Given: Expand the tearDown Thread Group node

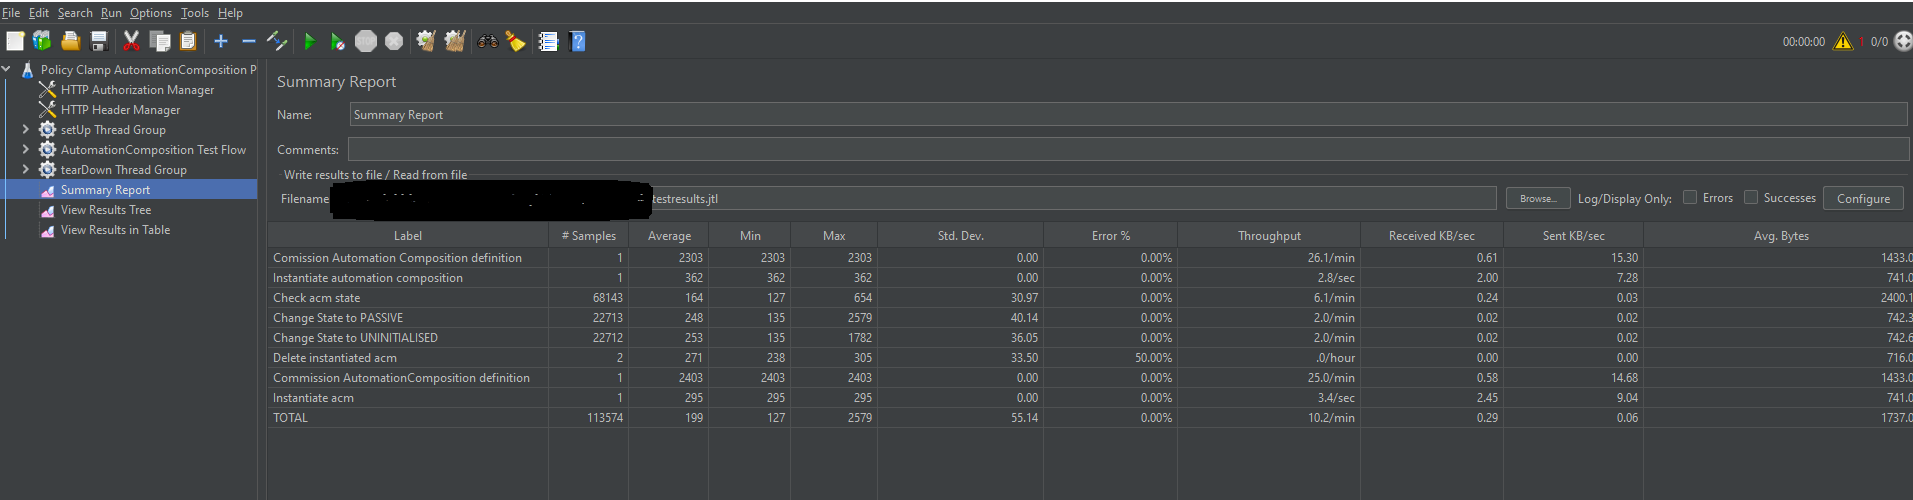Looking at the screenshot, I should click(x=26, y=169).
